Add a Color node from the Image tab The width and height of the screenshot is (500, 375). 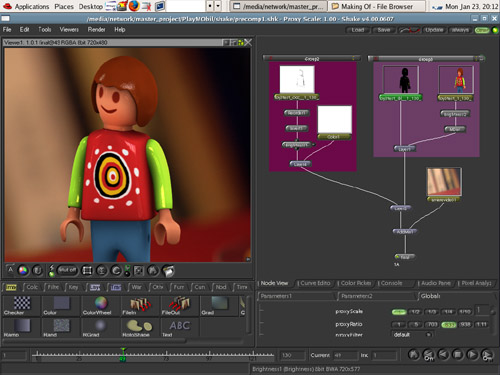coord(61,305)
